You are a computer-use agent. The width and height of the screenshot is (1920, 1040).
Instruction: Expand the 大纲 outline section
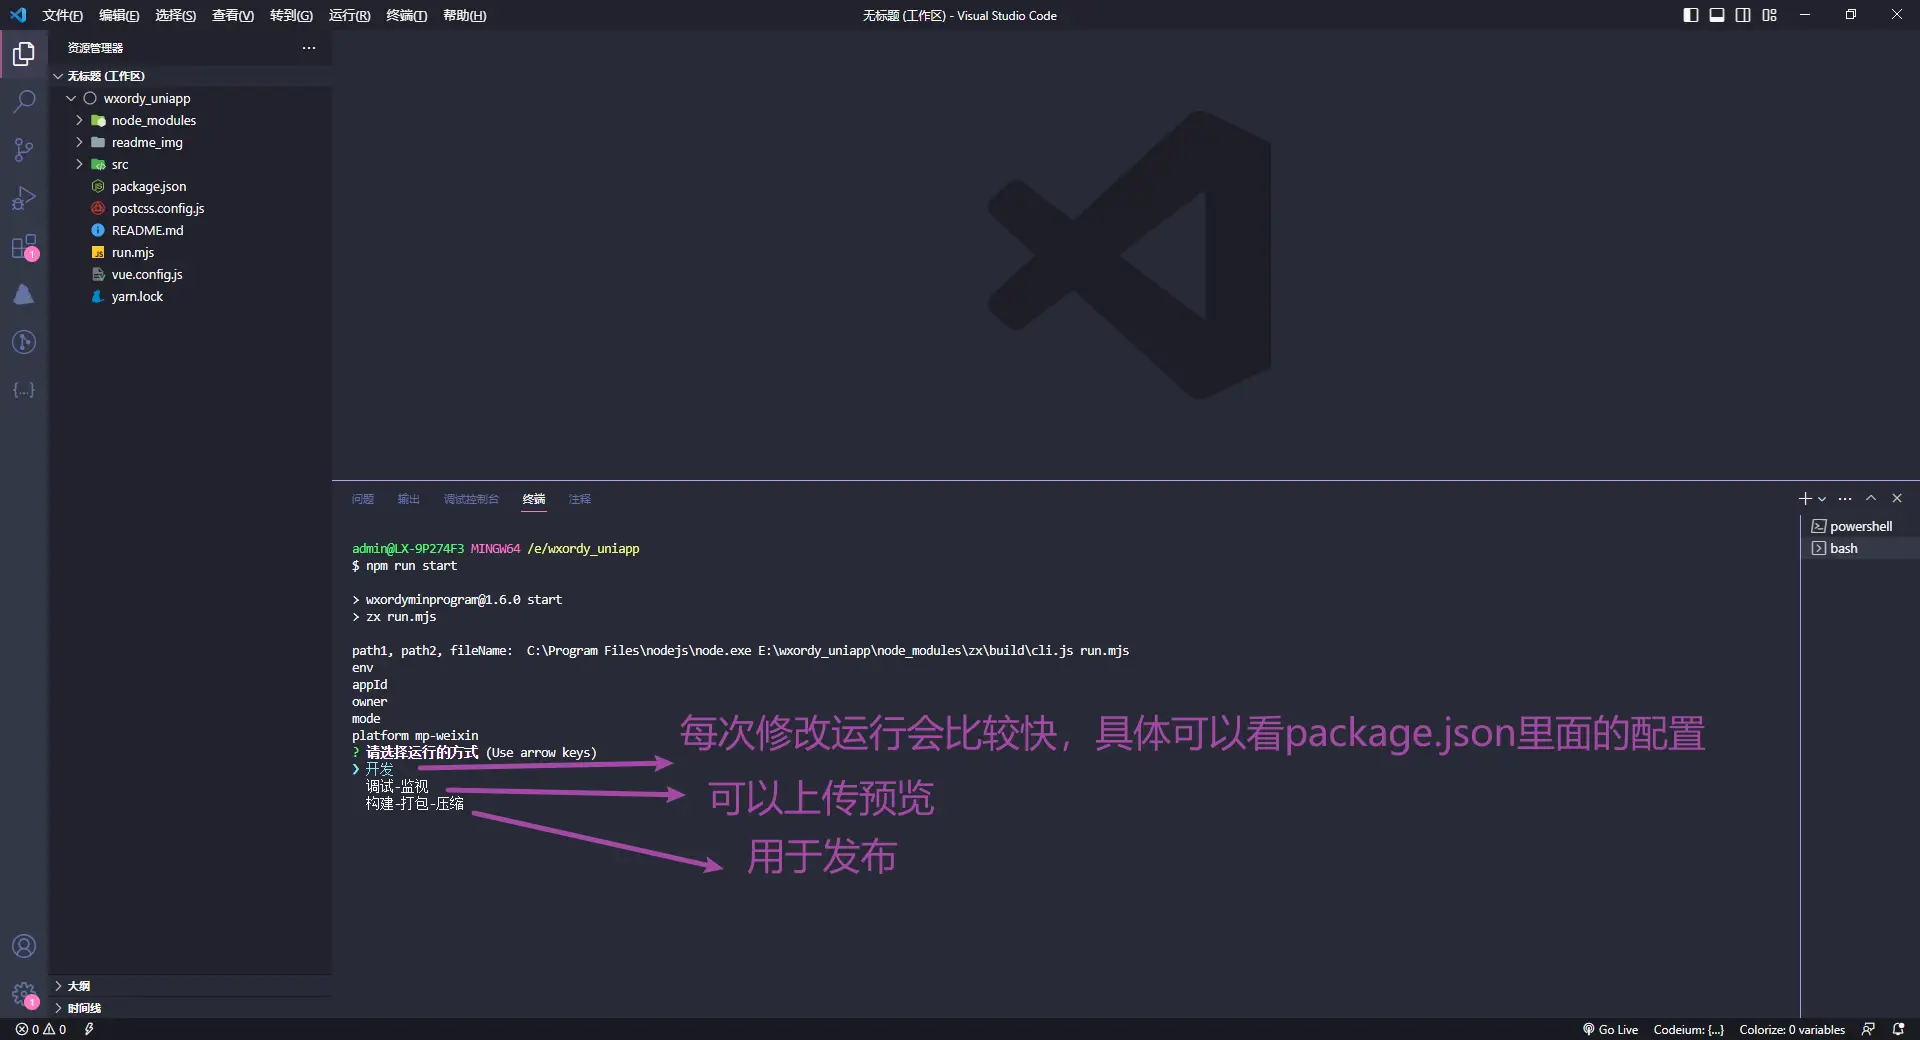[x=190, y=986]
